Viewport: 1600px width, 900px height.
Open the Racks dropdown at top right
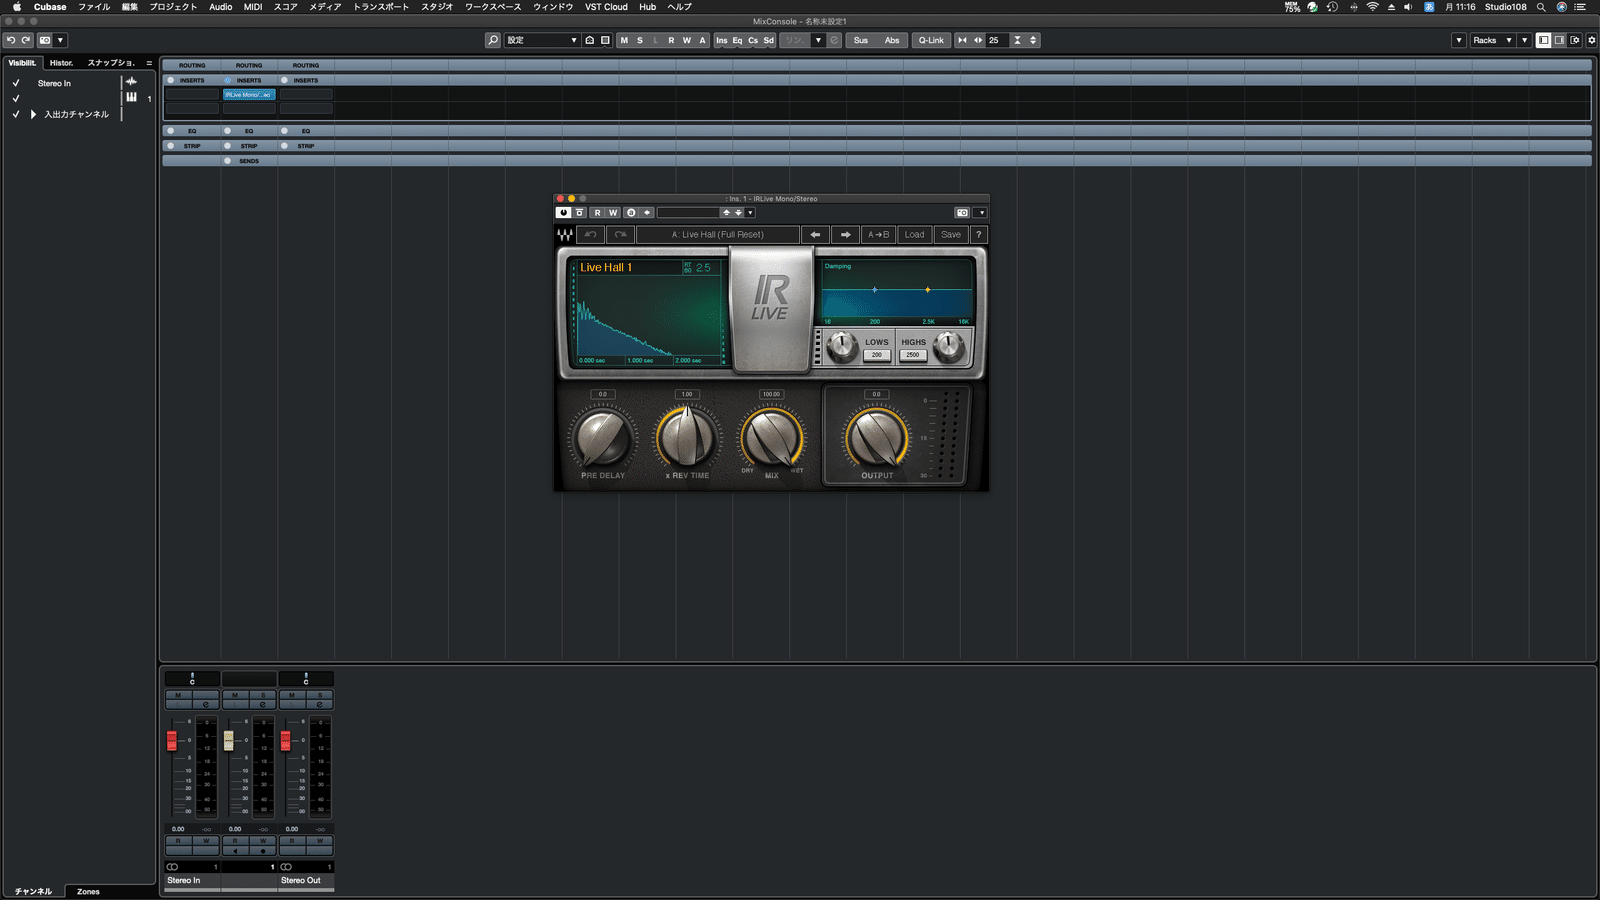(1493, 40)
